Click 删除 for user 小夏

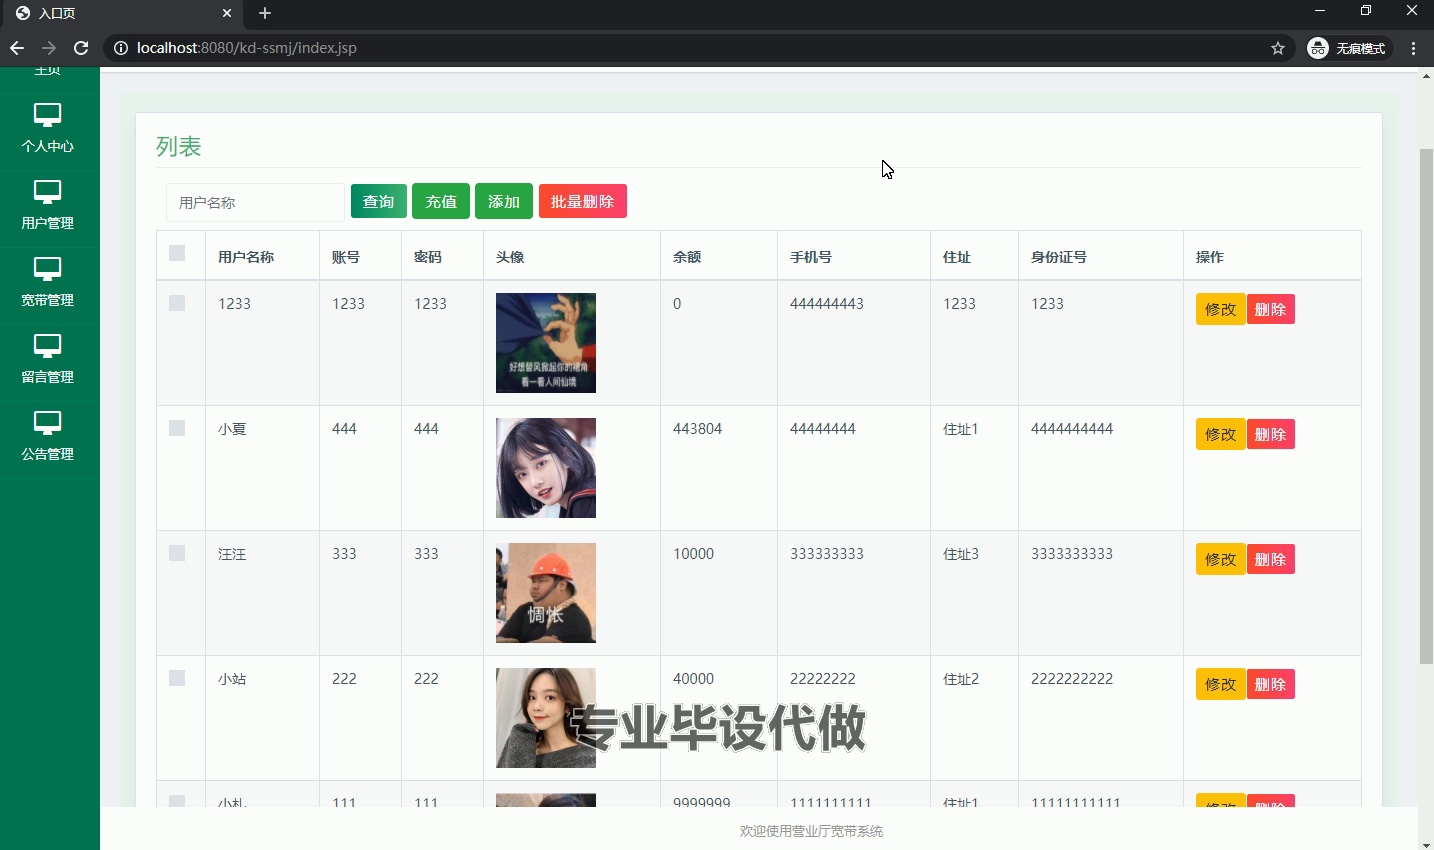(x=1270, y=434)
